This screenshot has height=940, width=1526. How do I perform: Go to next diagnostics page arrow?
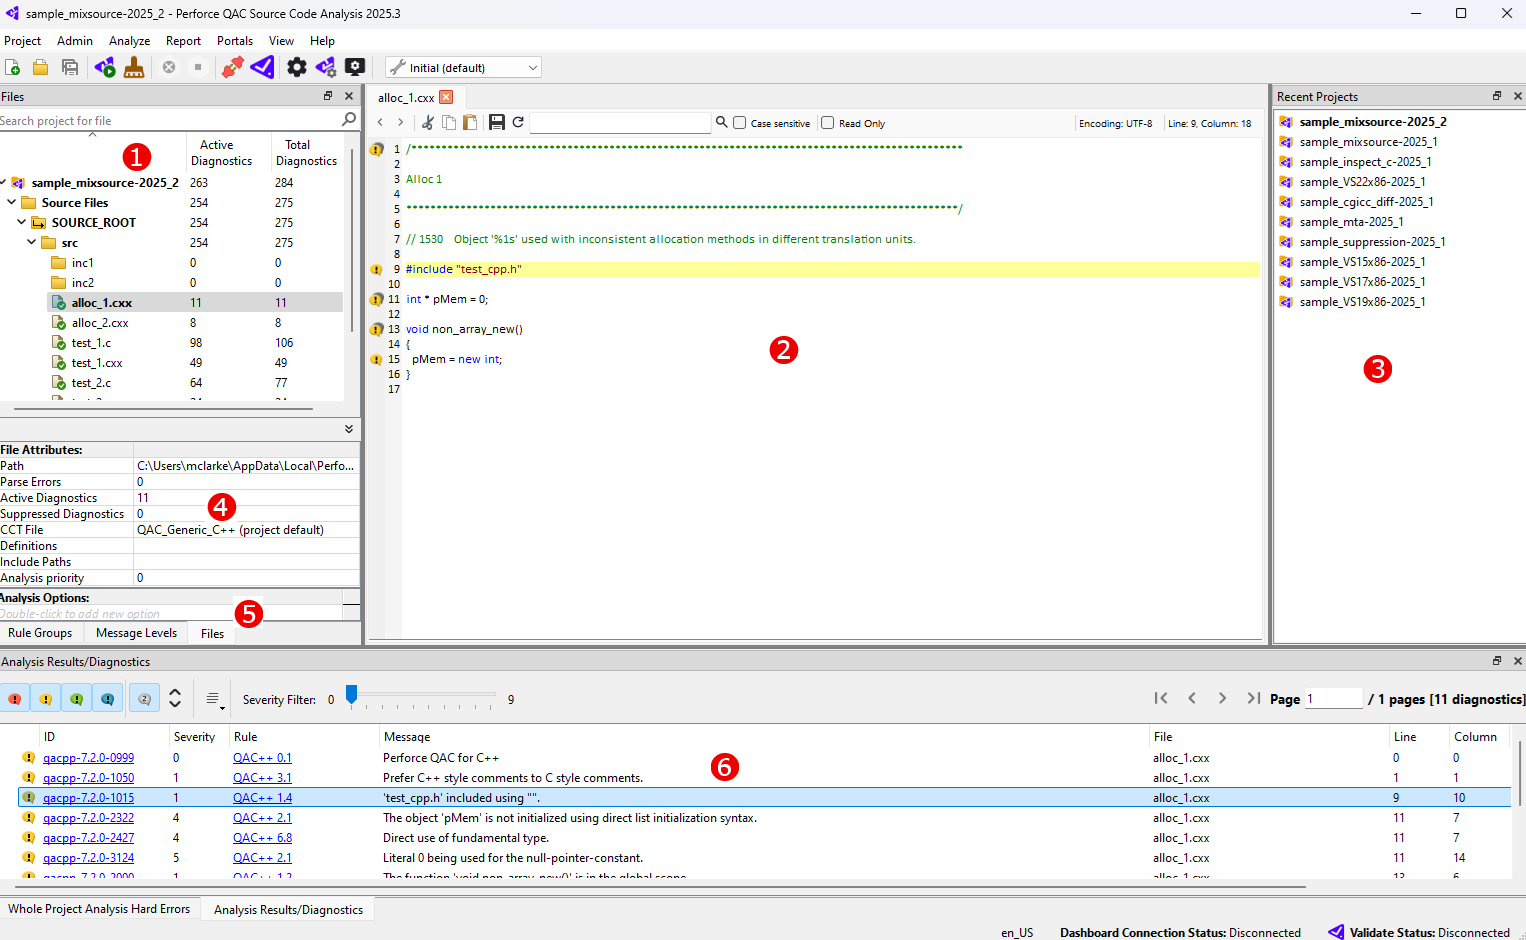click(x=1222, y=698)
